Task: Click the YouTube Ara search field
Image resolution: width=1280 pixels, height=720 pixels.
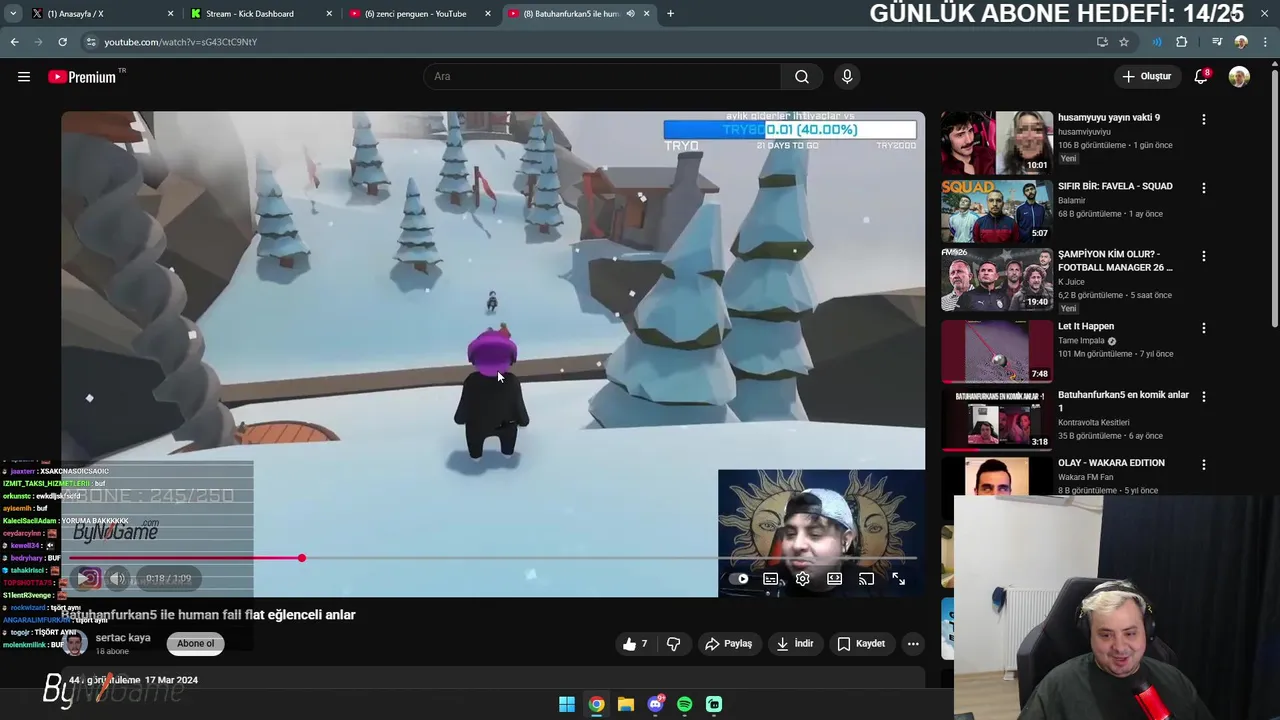Action: click(x=602, y=77)
